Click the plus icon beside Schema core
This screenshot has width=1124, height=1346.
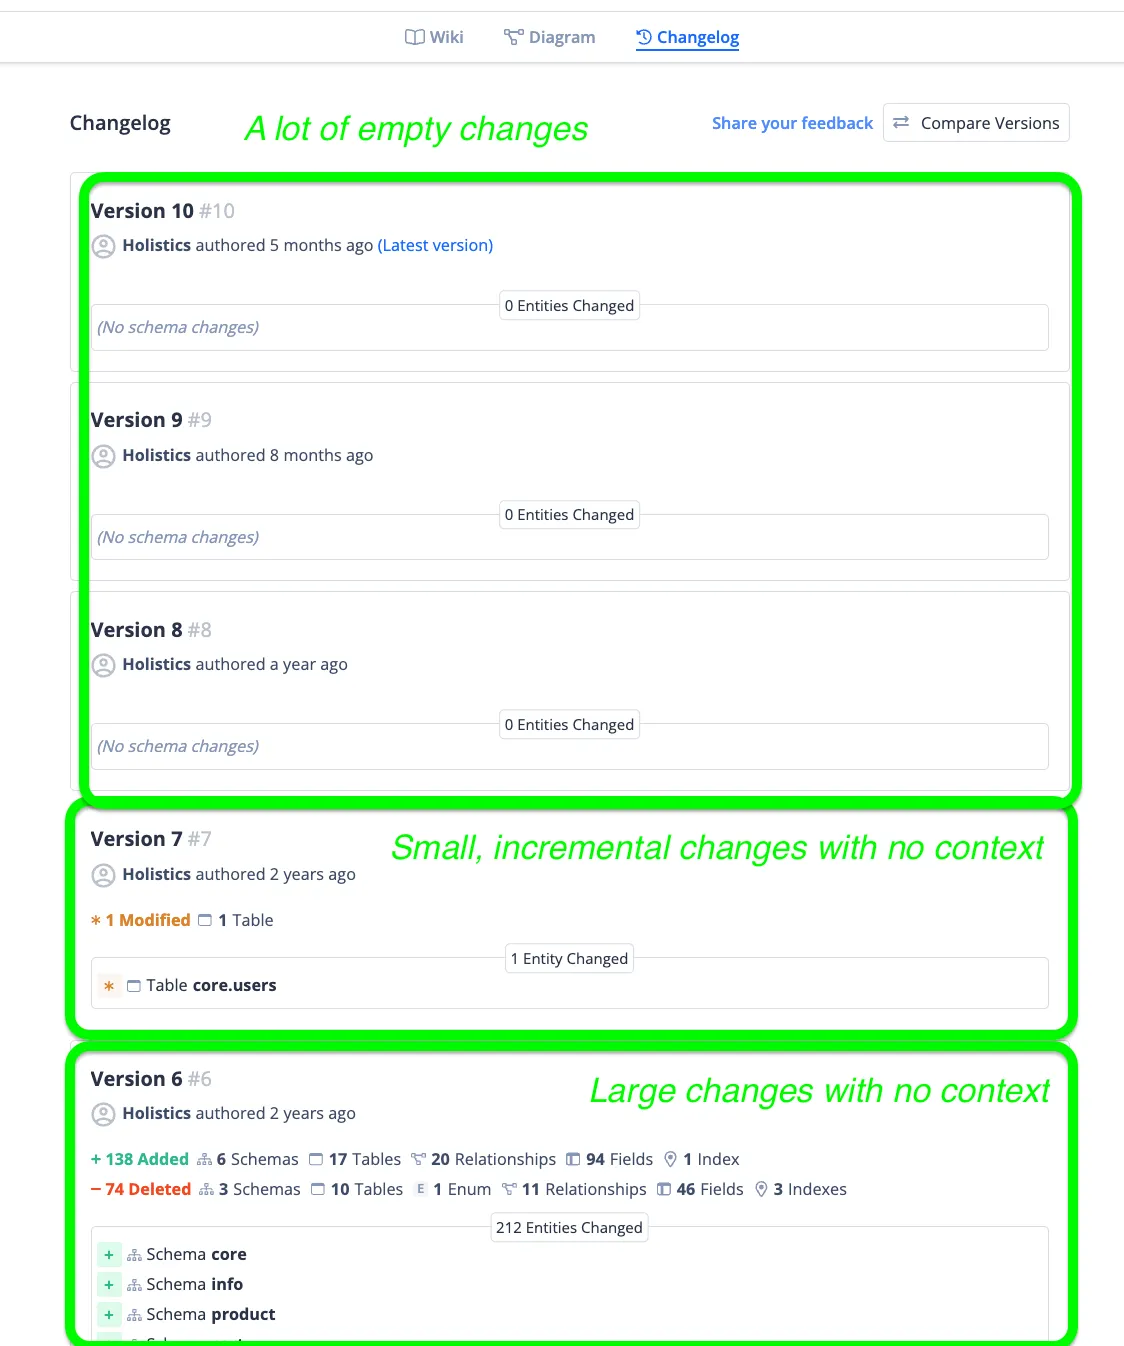coord(109,1255)
